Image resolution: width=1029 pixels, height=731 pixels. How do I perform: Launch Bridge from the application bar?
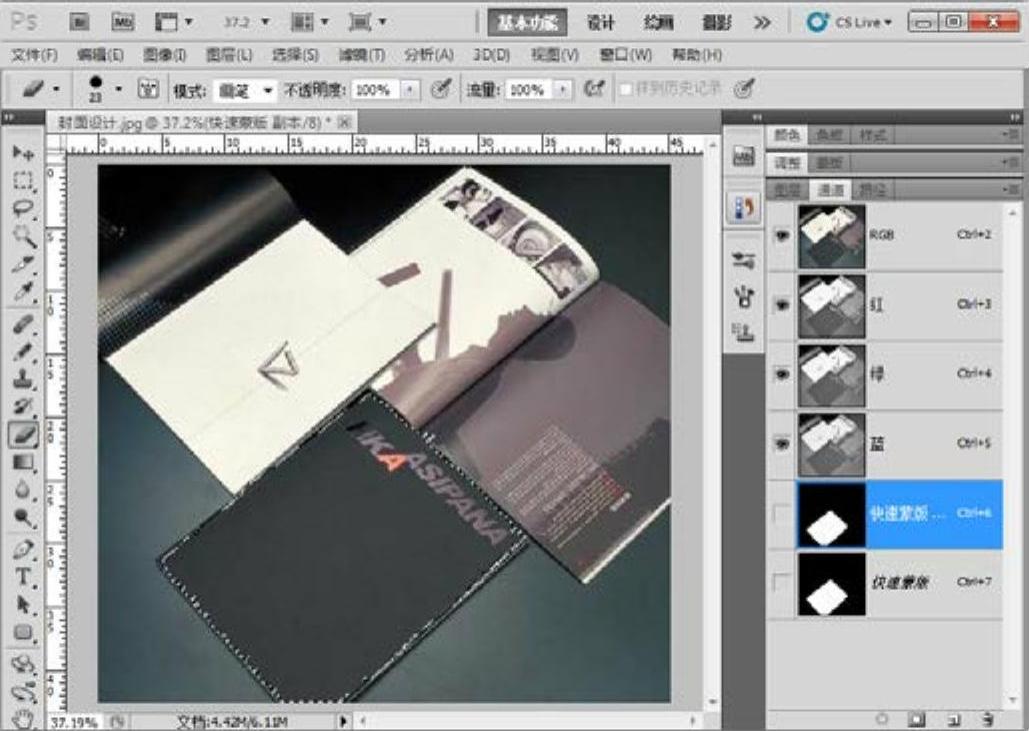pos(80,22)
